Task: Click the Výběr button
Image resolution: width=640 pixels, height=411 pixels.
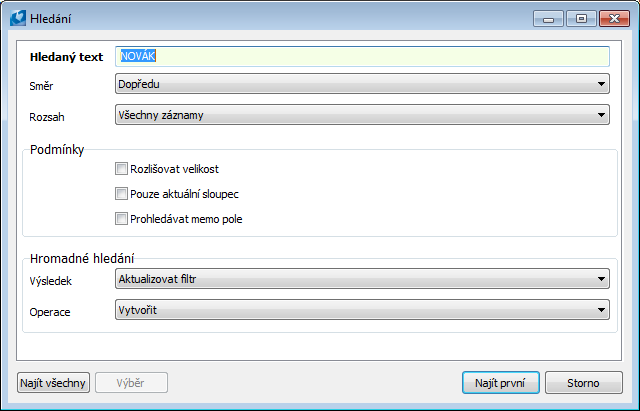Action: tap(131, 382)
